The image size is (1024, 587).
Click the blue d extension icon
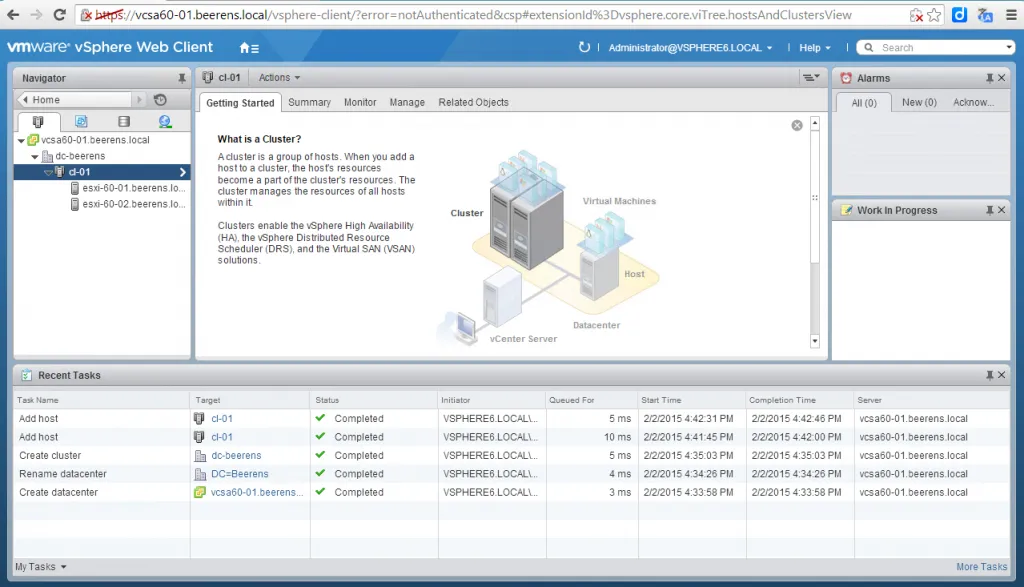tap(959, 14)
